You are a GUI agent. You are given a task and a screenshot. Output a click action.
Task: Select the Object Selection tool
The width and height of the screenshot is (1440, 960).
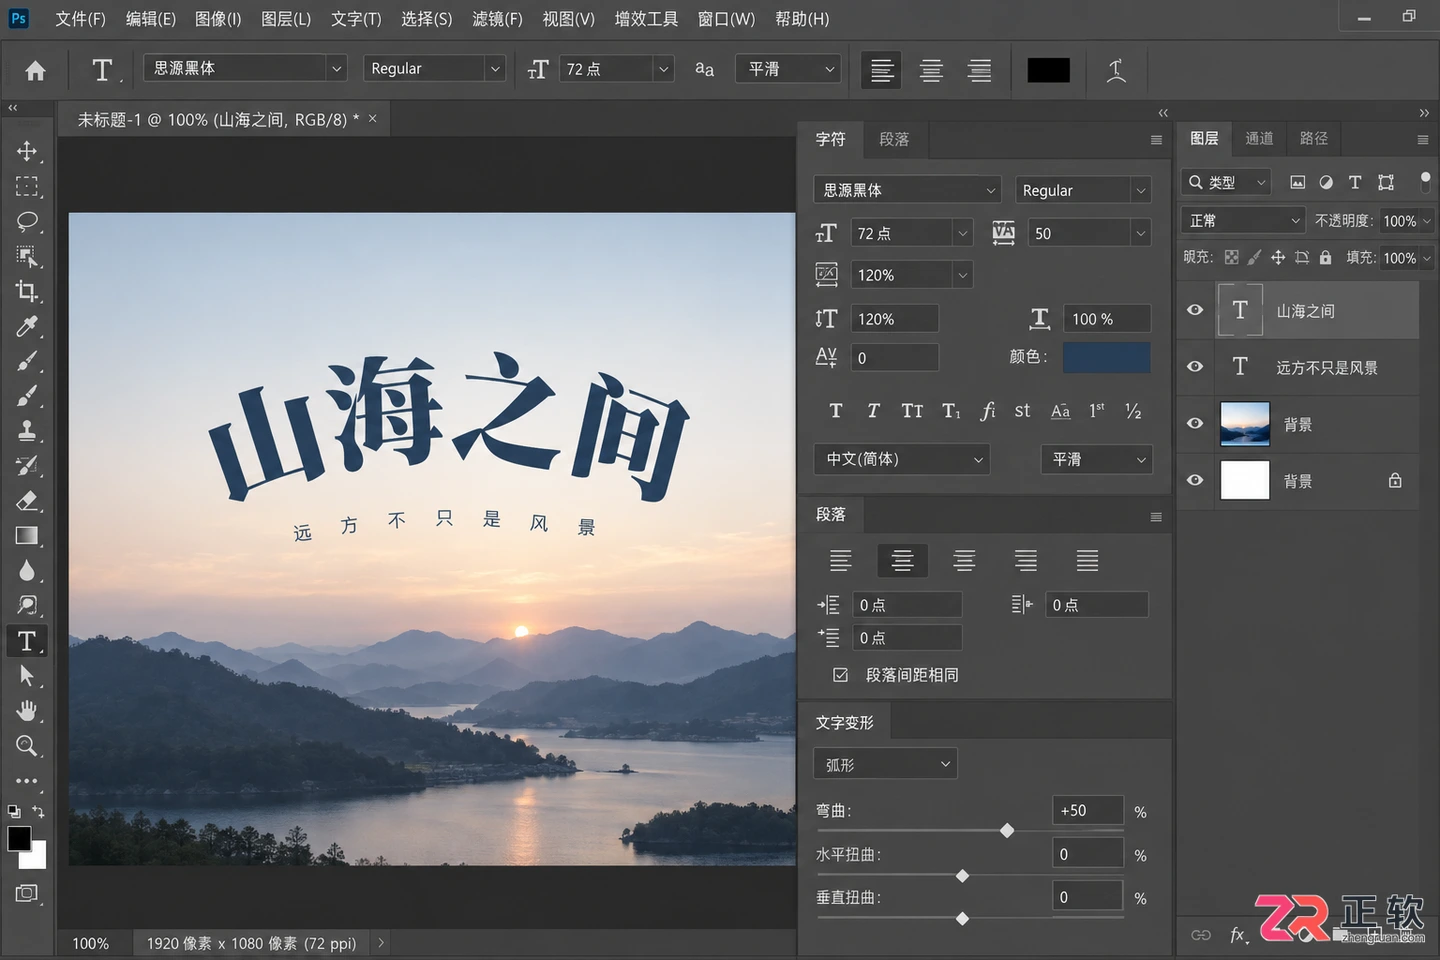click(x=27, y=257)
